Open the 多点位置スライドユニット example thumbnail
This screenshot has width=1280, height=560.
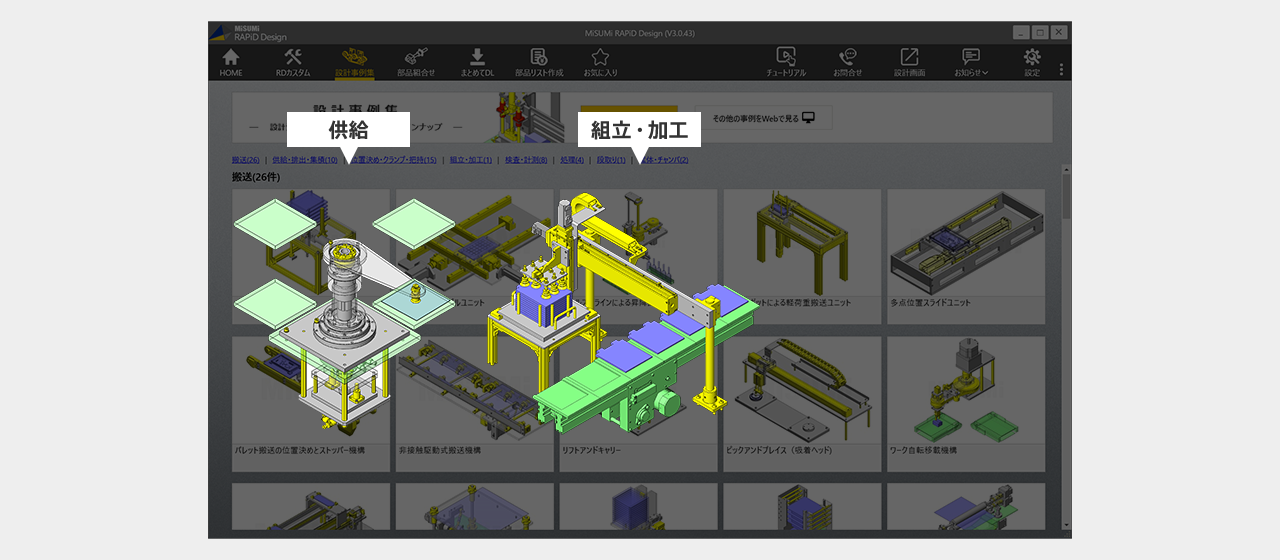[966, 256]
